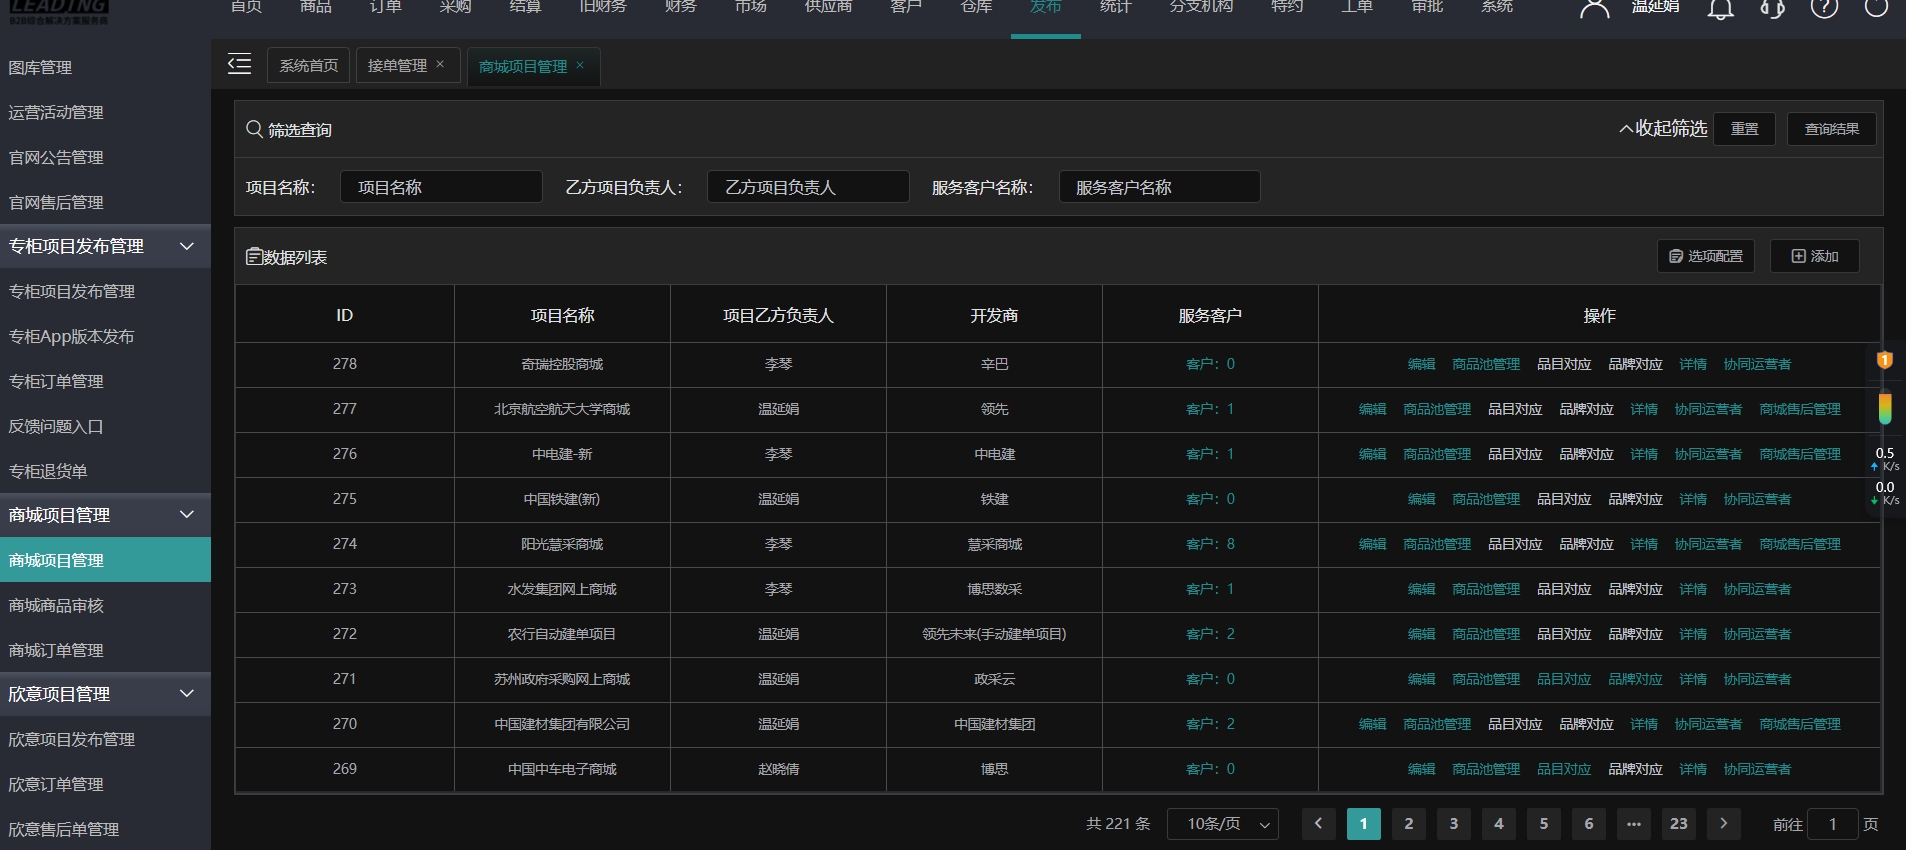The image size is (1906, 850).
Task: Close the 商城项目管理 tab with its x
Action: [580, 65]
